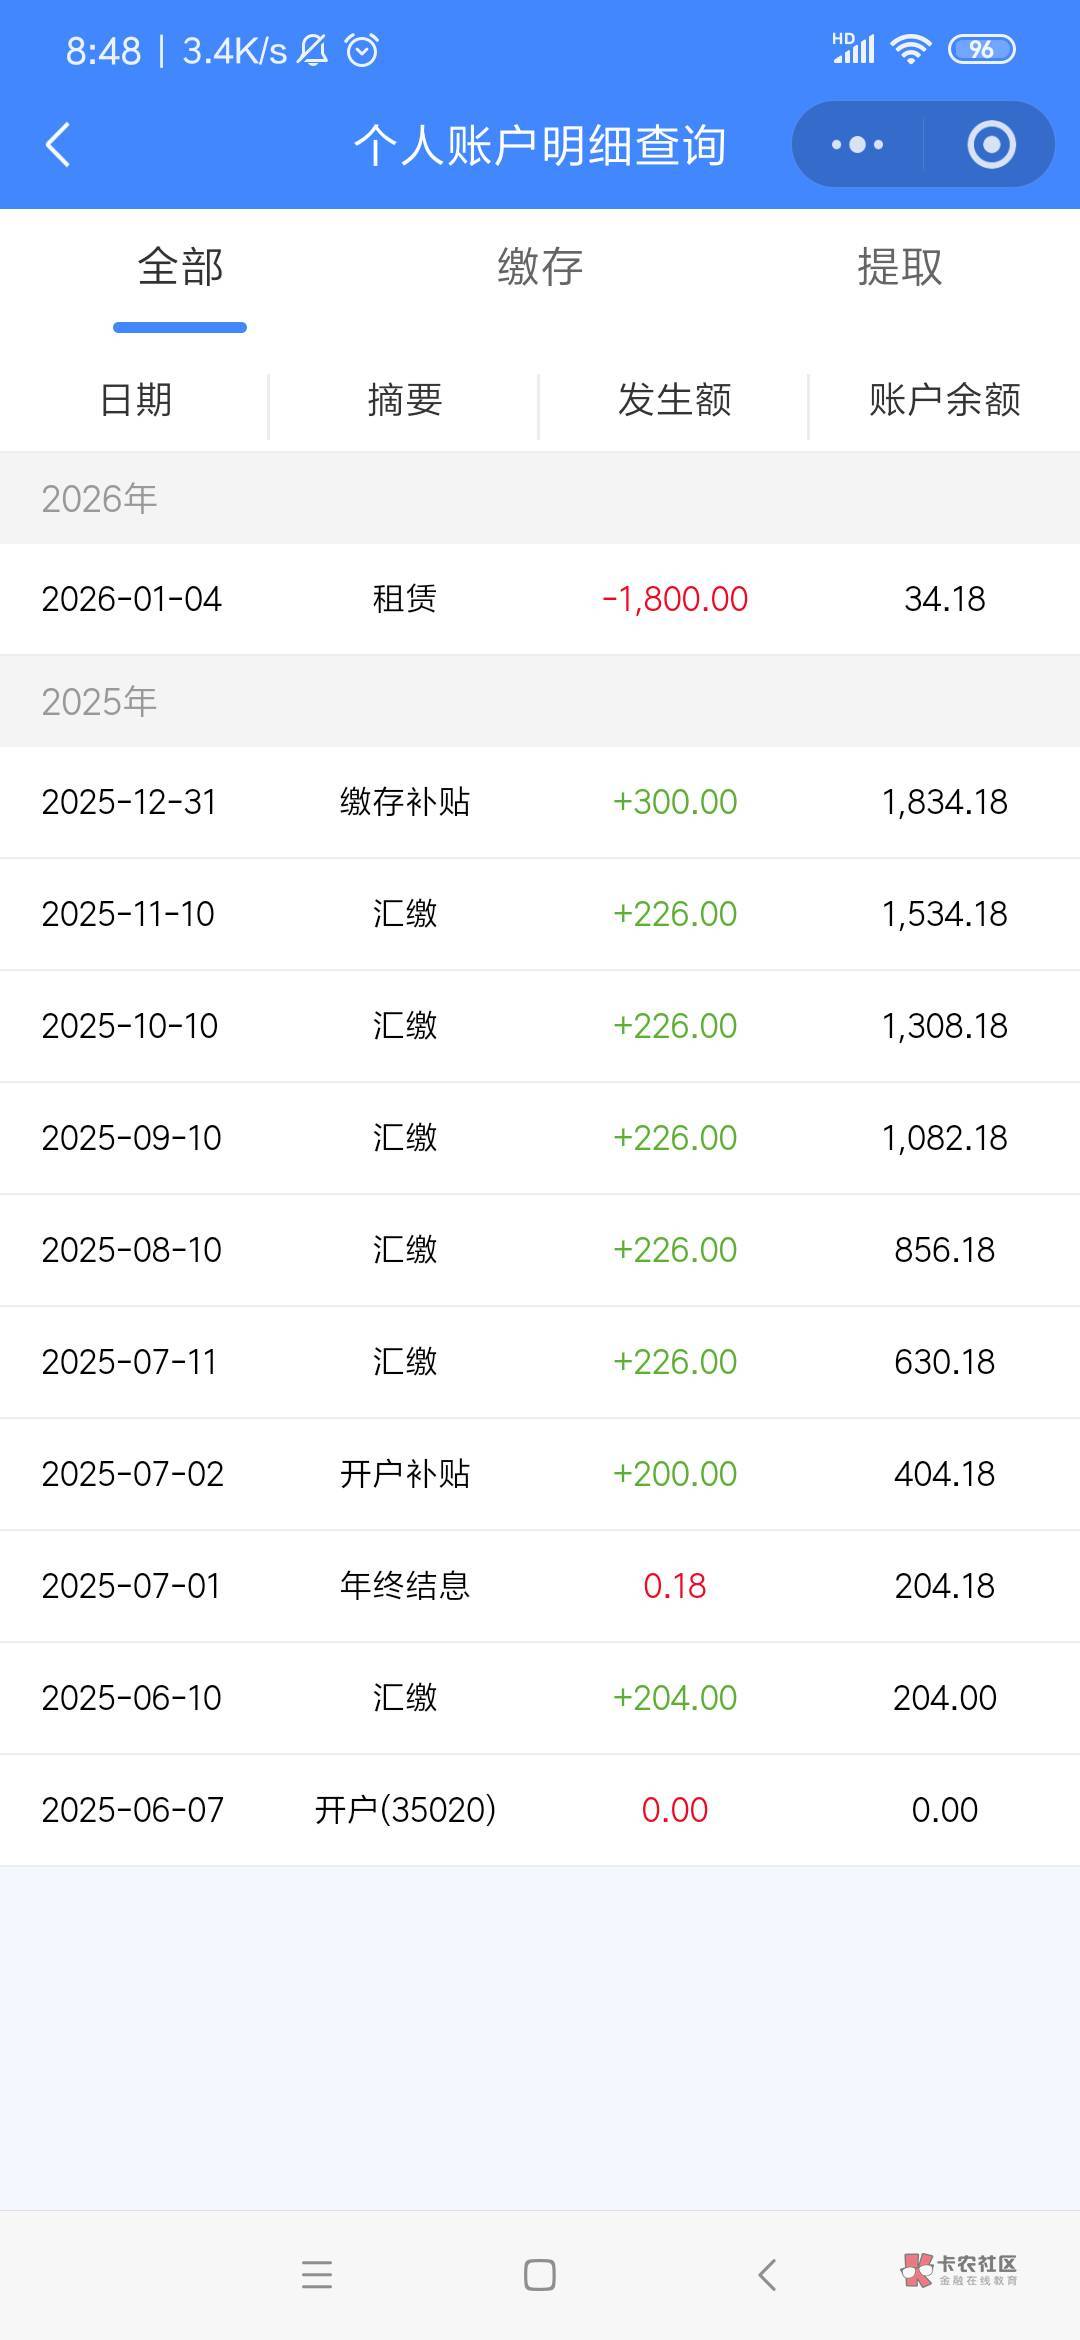
Task: Open the 年终结息 0.18 entry
Action: pyautogui.click(x=540, y=1586)
